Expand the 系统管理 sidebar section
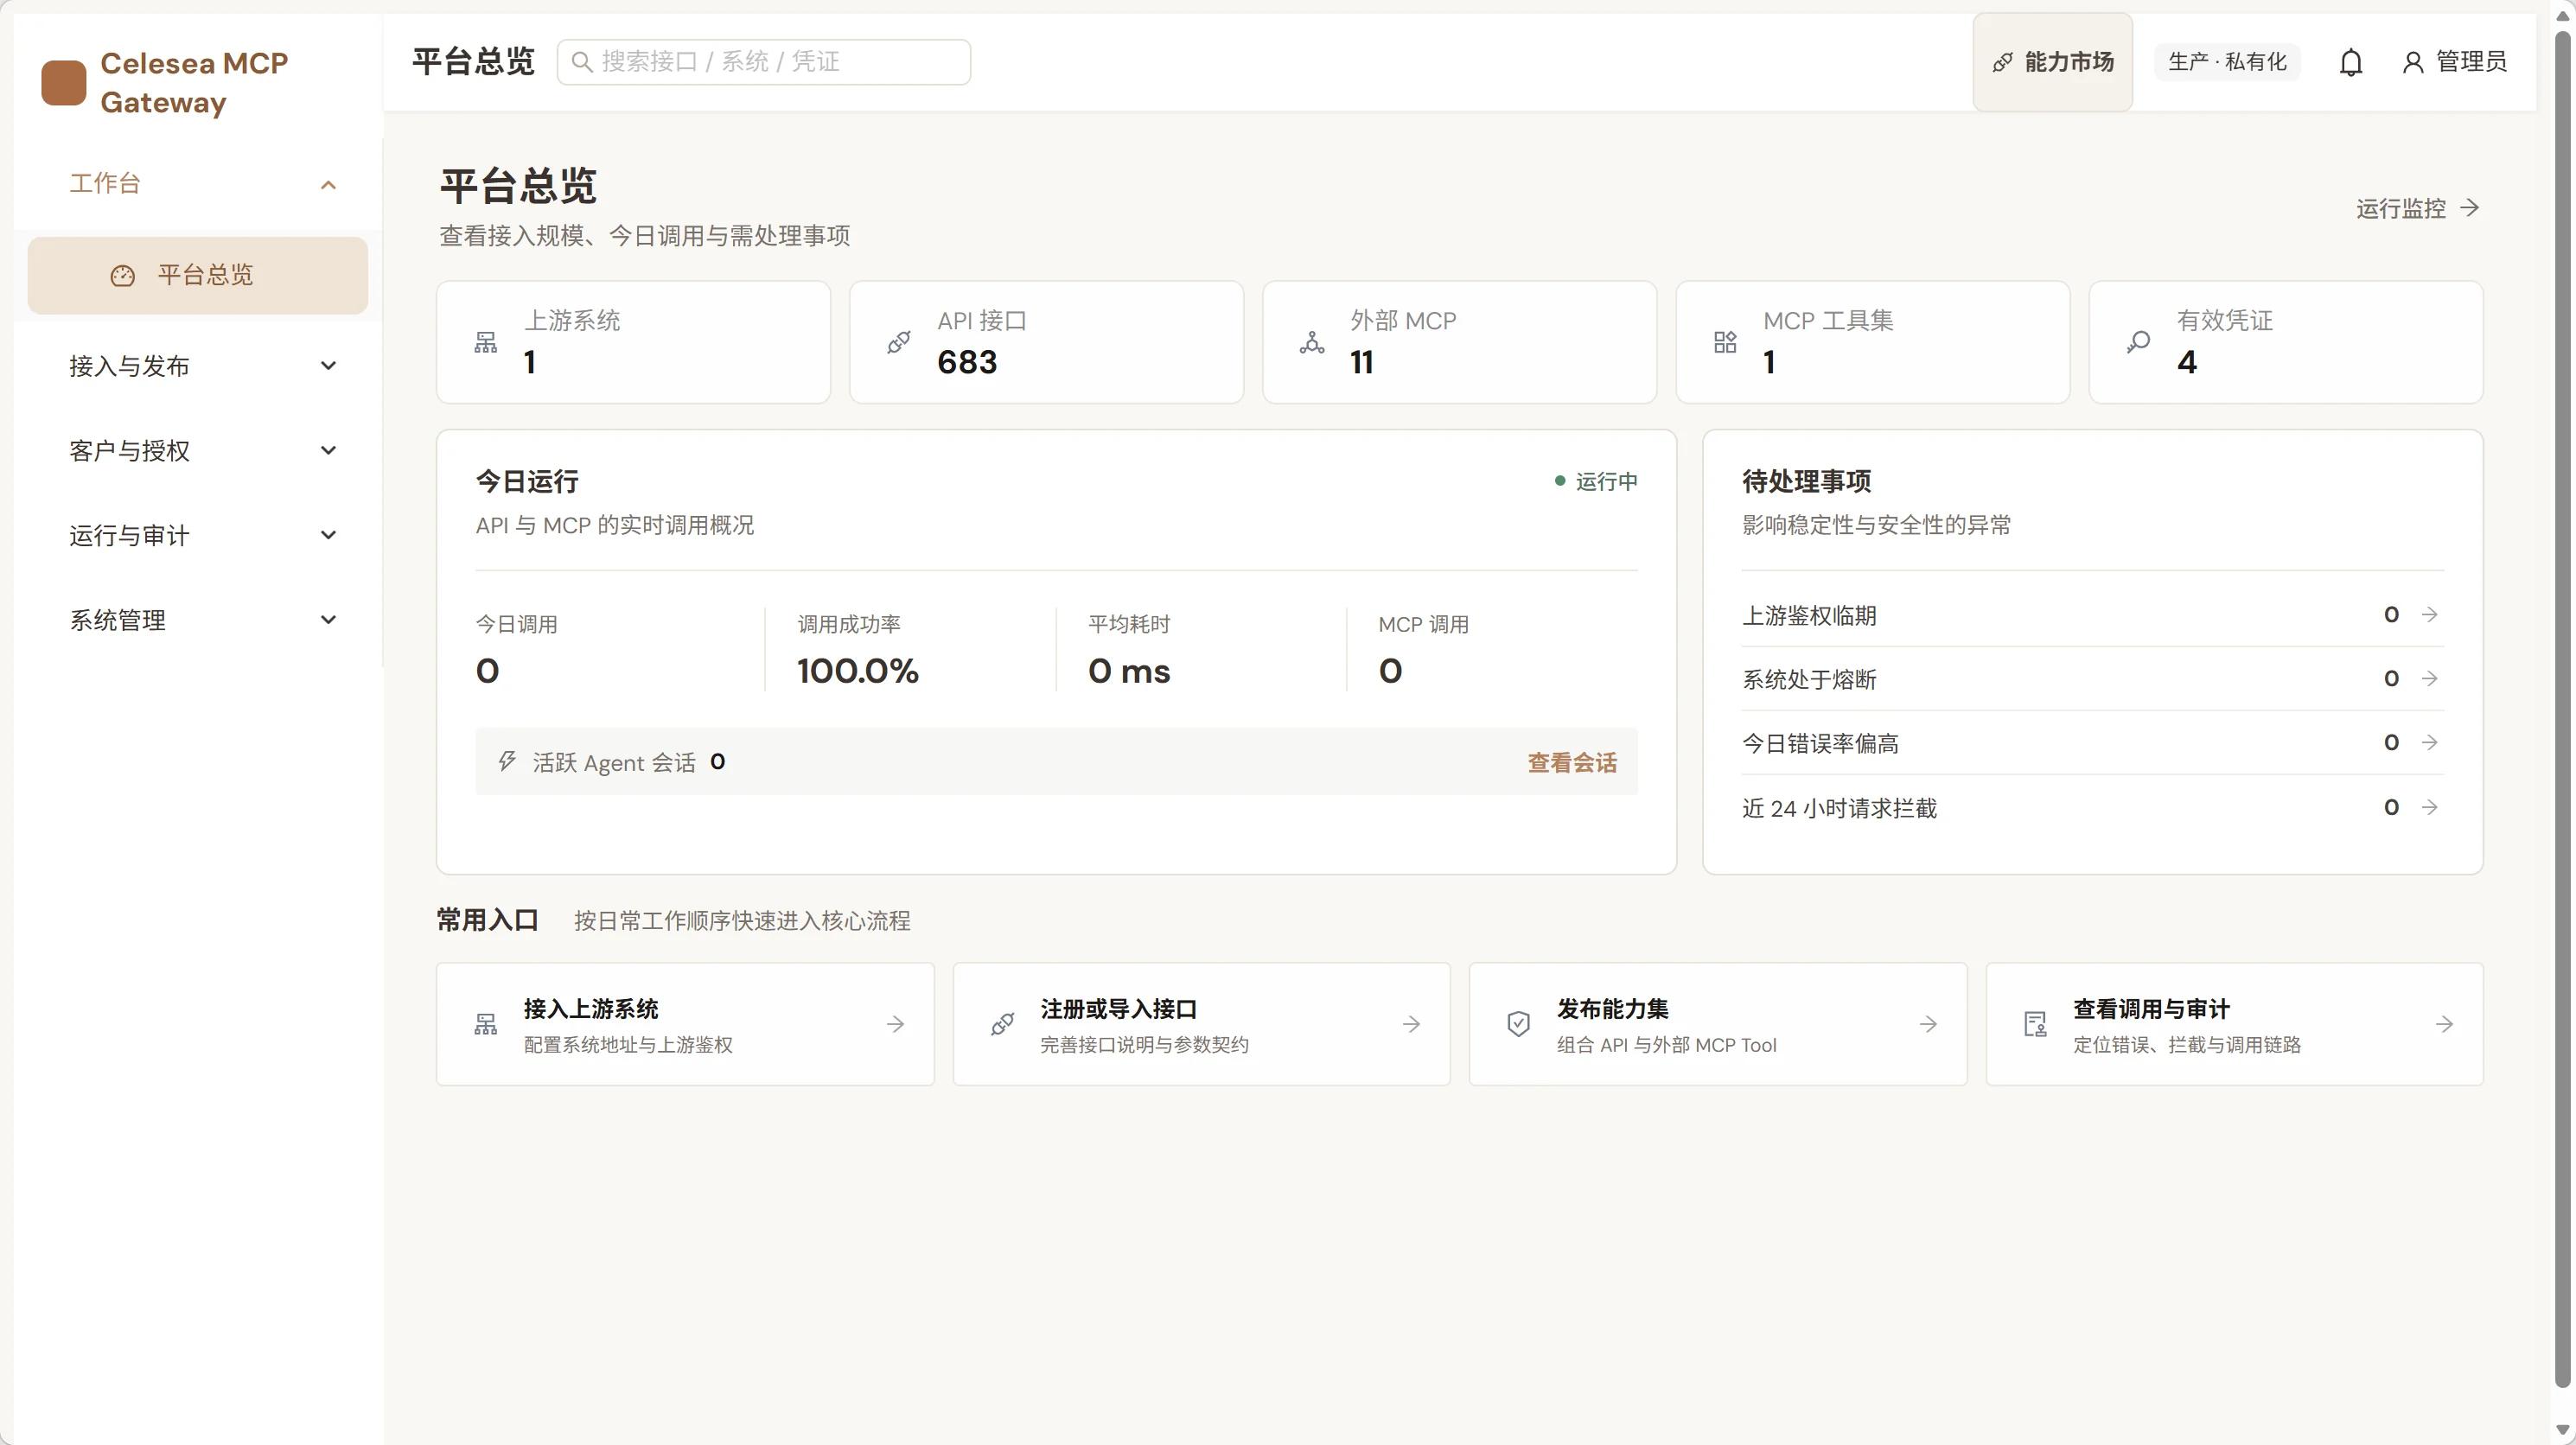Screen dimensions: 2576x1445 click(x=198, y=620)
